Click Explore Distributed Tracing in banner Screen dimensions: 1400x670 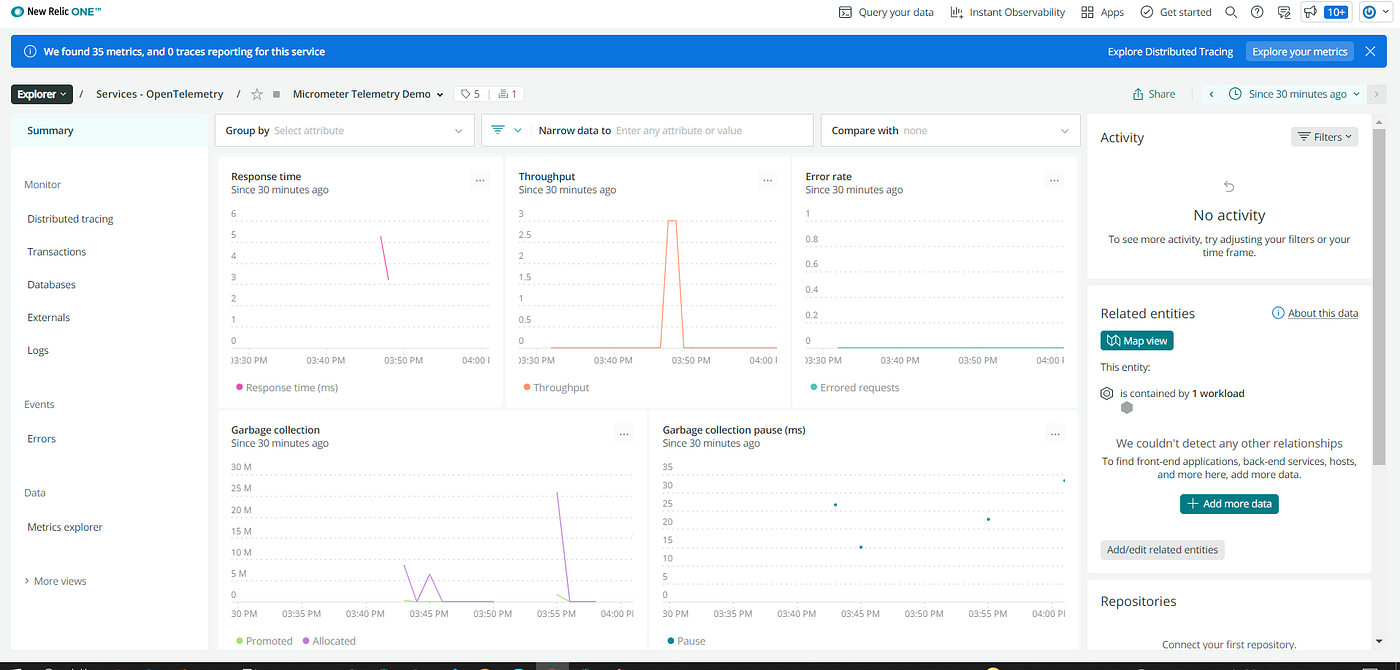coord(1170,51)
